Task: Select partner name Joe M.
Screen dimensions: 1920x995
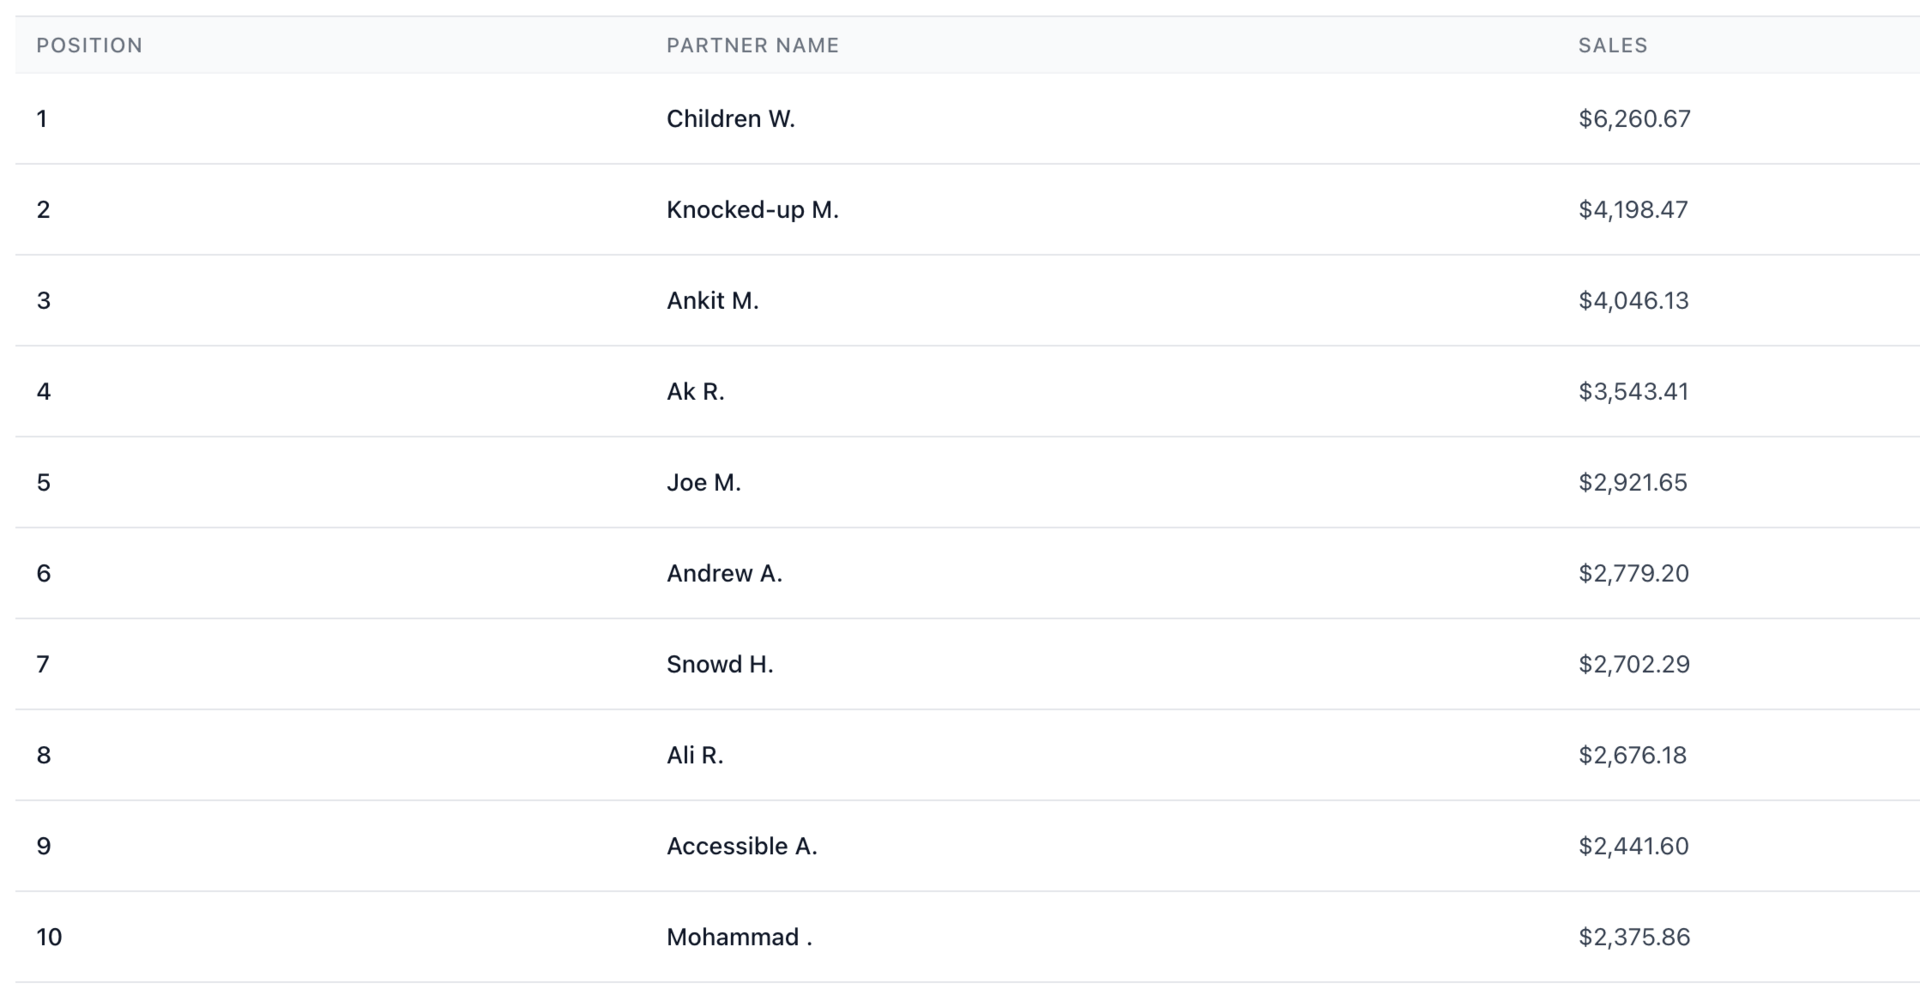Action: click(703, 483)
